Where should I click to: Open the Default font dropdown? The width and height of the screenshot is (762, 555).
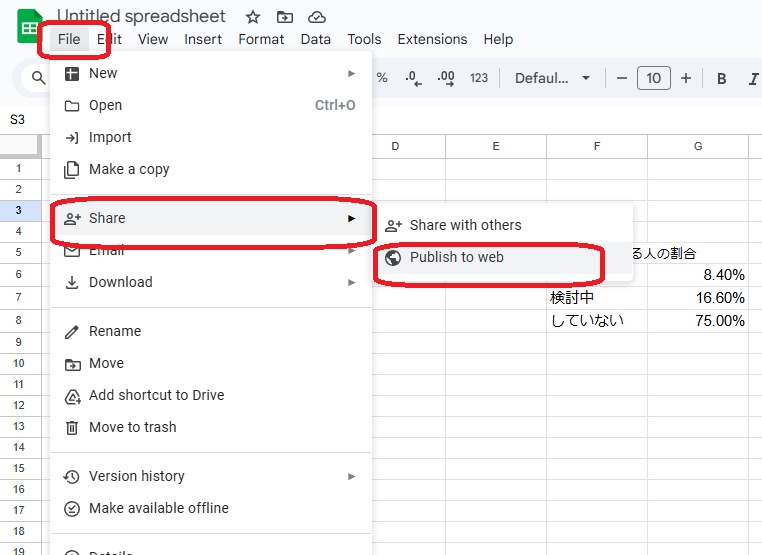[x=553, y=78]
